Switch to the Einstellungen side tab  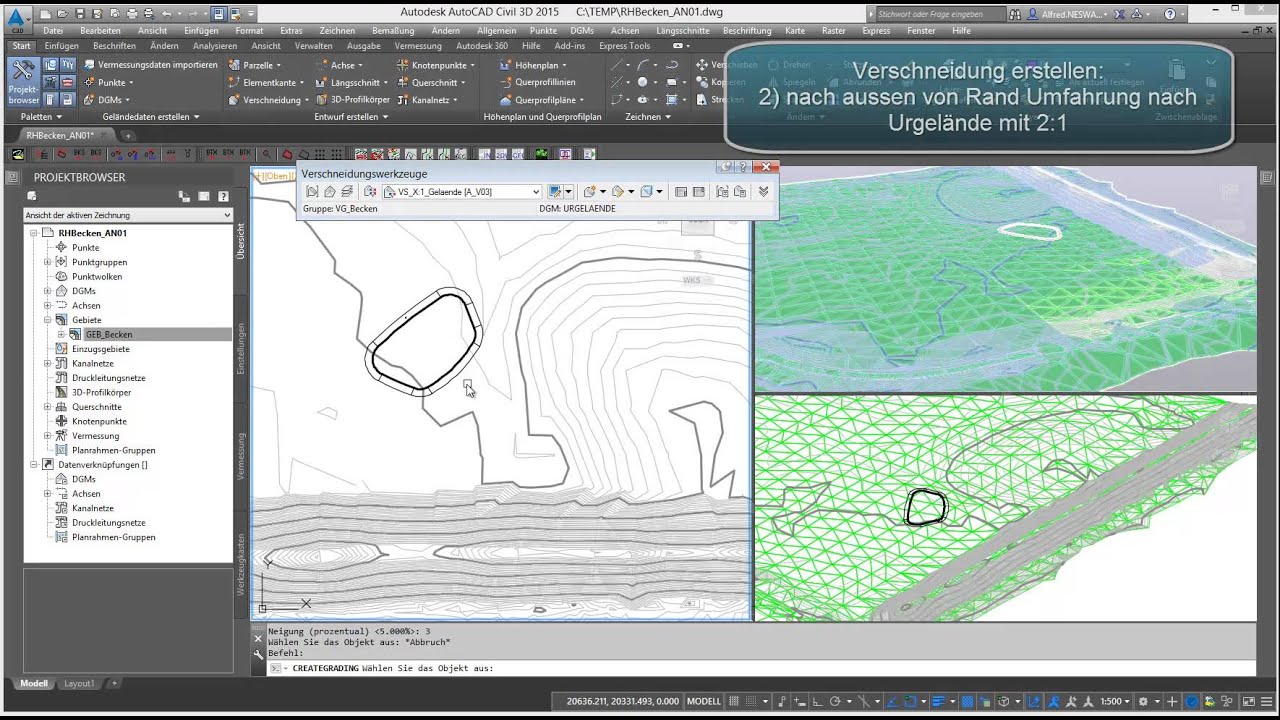coord(241,349)
